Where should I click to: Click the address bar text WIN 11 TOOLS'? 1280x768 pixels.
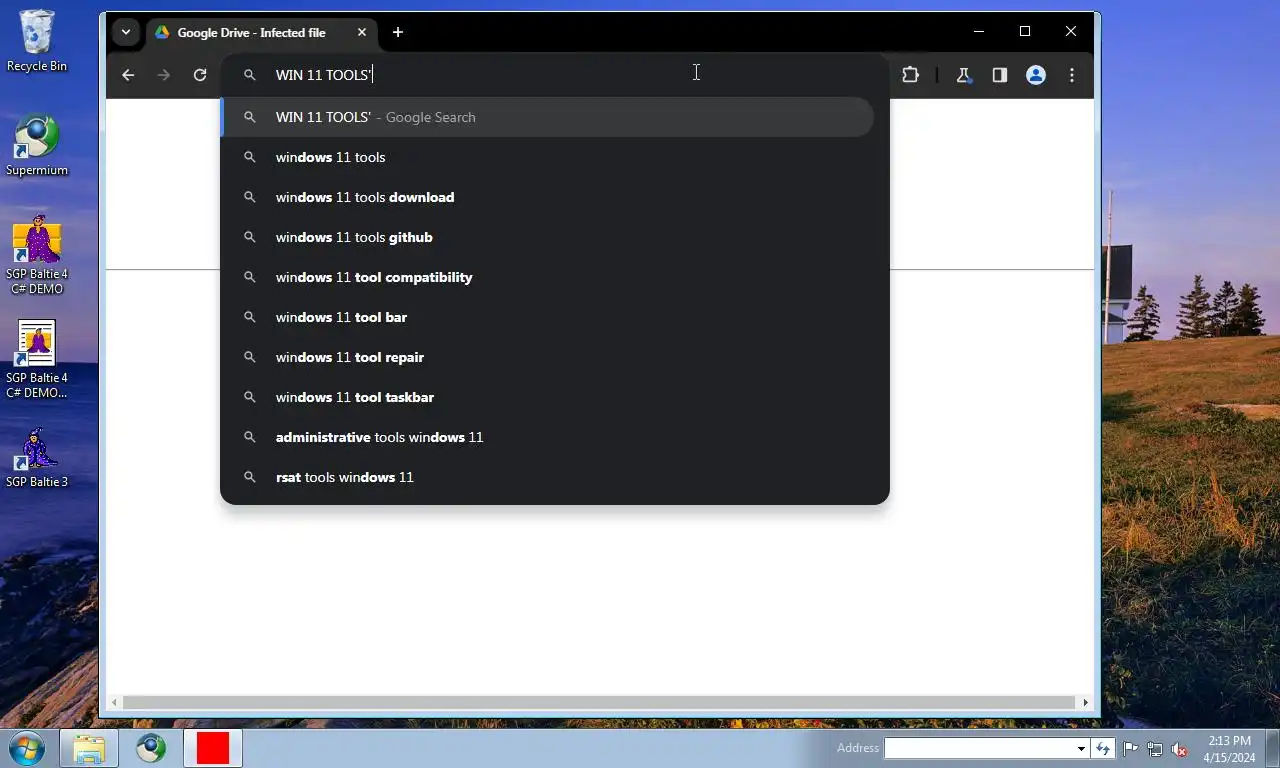pyautogui.click(x=322, y=75)
